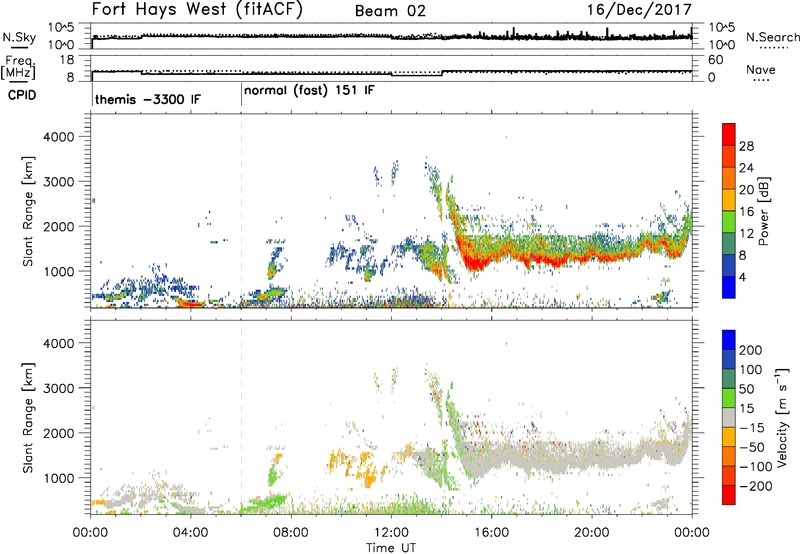
Task: Click the 'Beam 02' label
Action: [x=390, y=11]
